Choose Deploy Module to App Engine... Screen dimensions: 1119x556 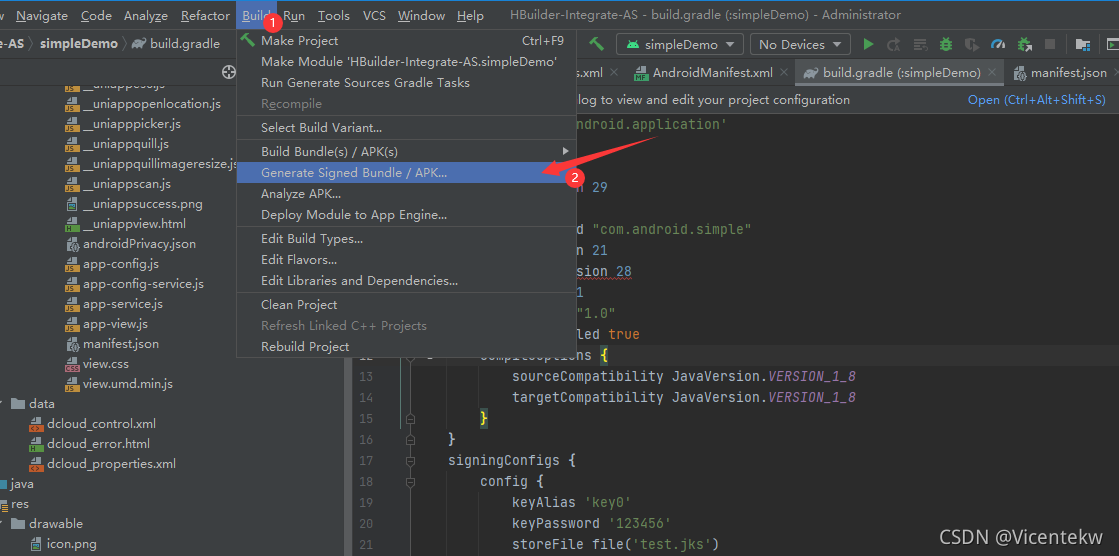click(x=406, y=215)
